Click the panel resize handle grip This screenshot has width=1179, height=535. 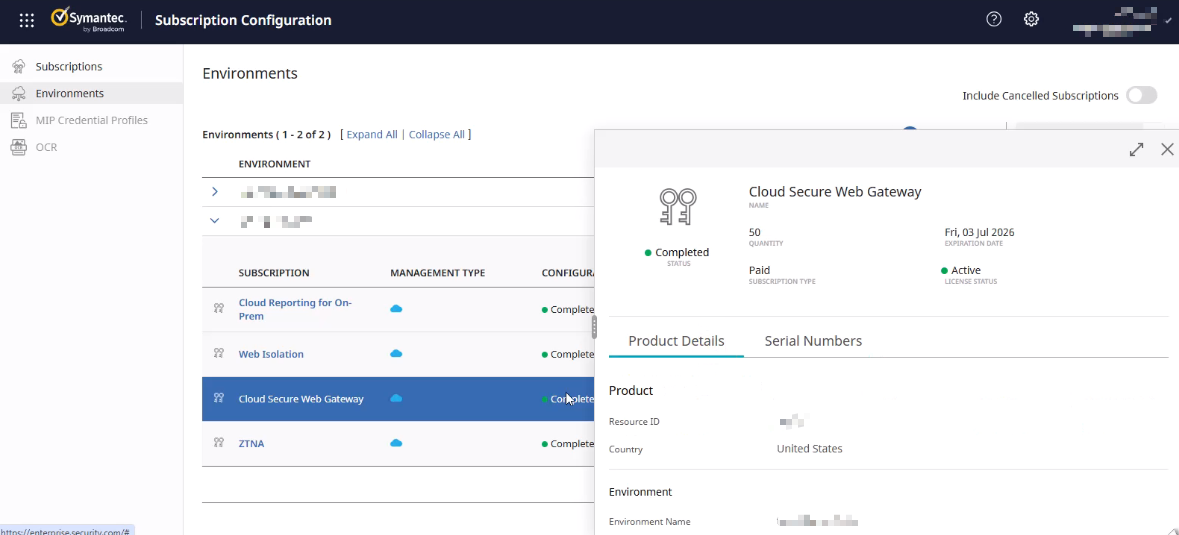pos(594,327)
